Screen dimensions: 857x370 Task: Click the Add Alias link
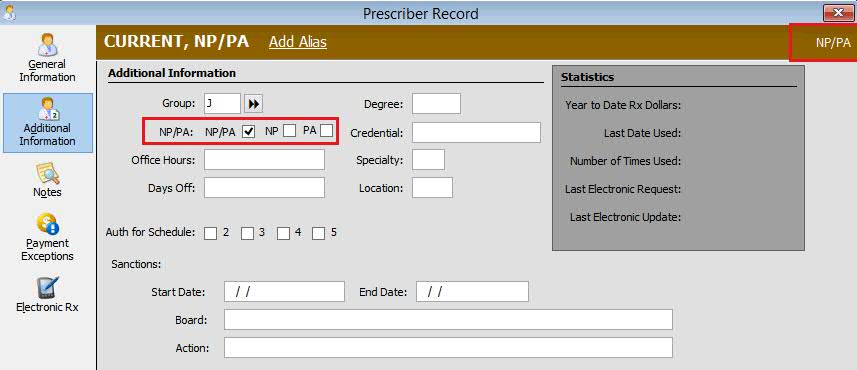coord(298,42)
